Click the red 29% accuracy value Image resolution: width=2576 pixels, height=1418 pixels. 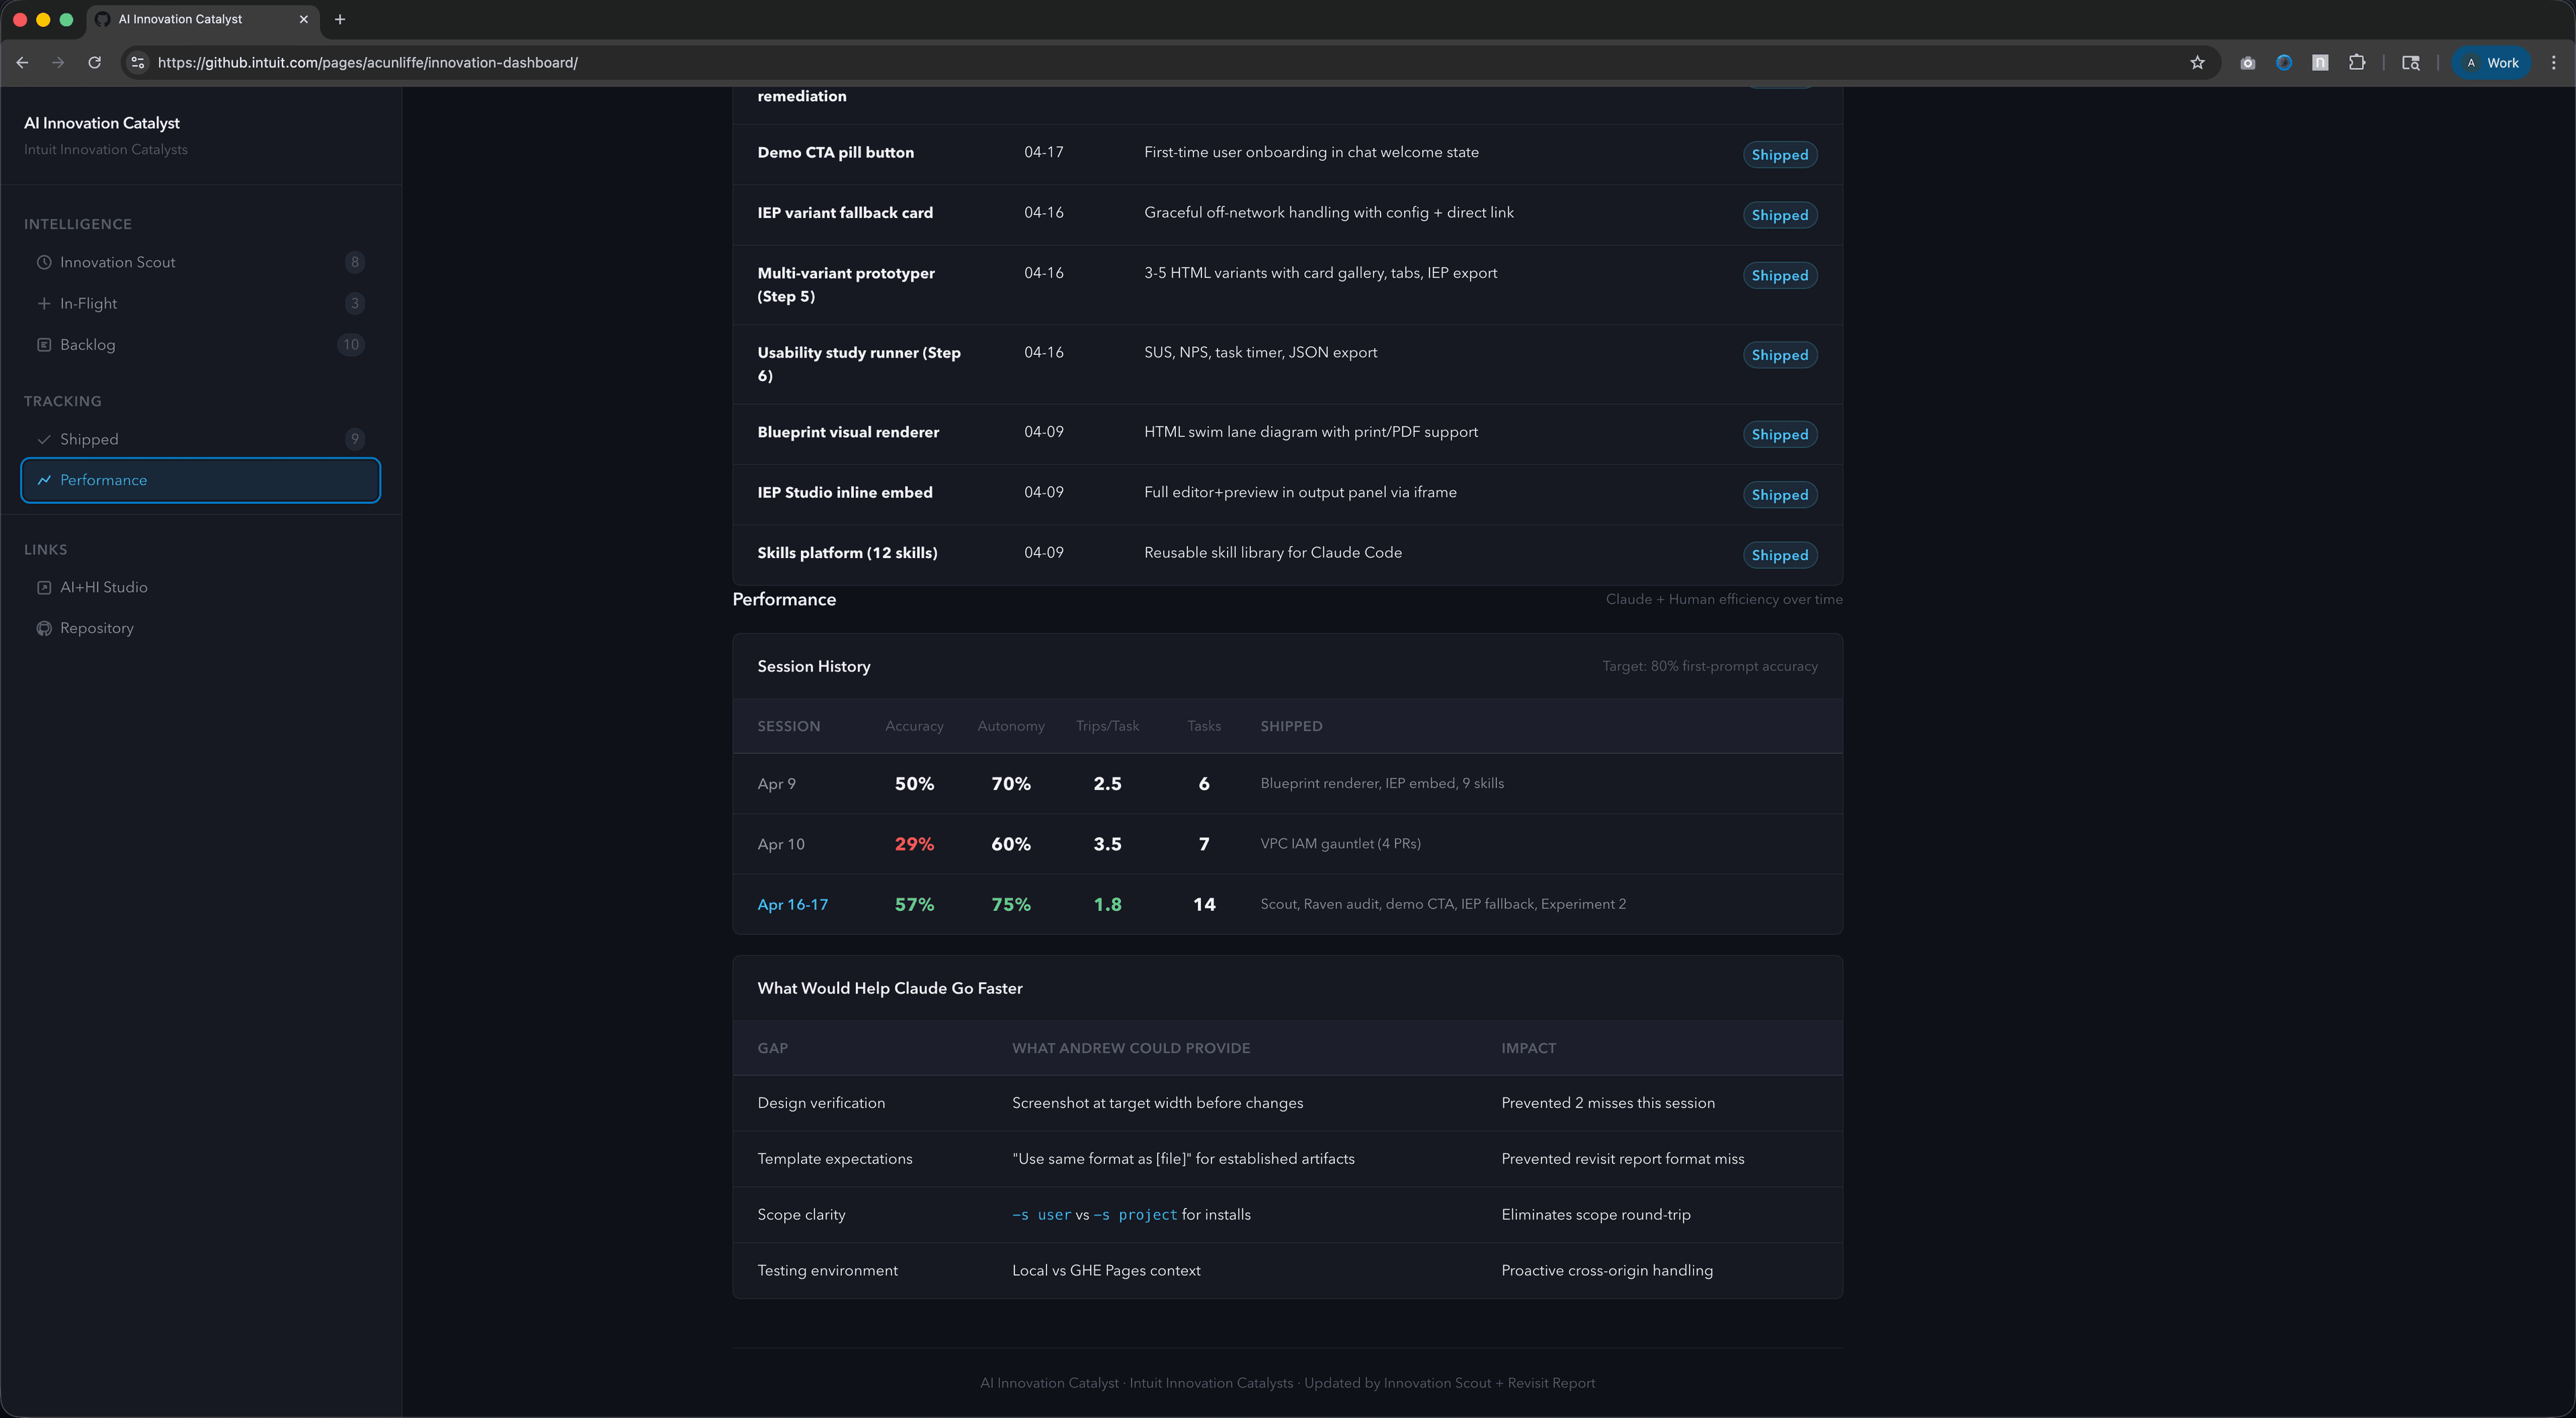[914, 844]
